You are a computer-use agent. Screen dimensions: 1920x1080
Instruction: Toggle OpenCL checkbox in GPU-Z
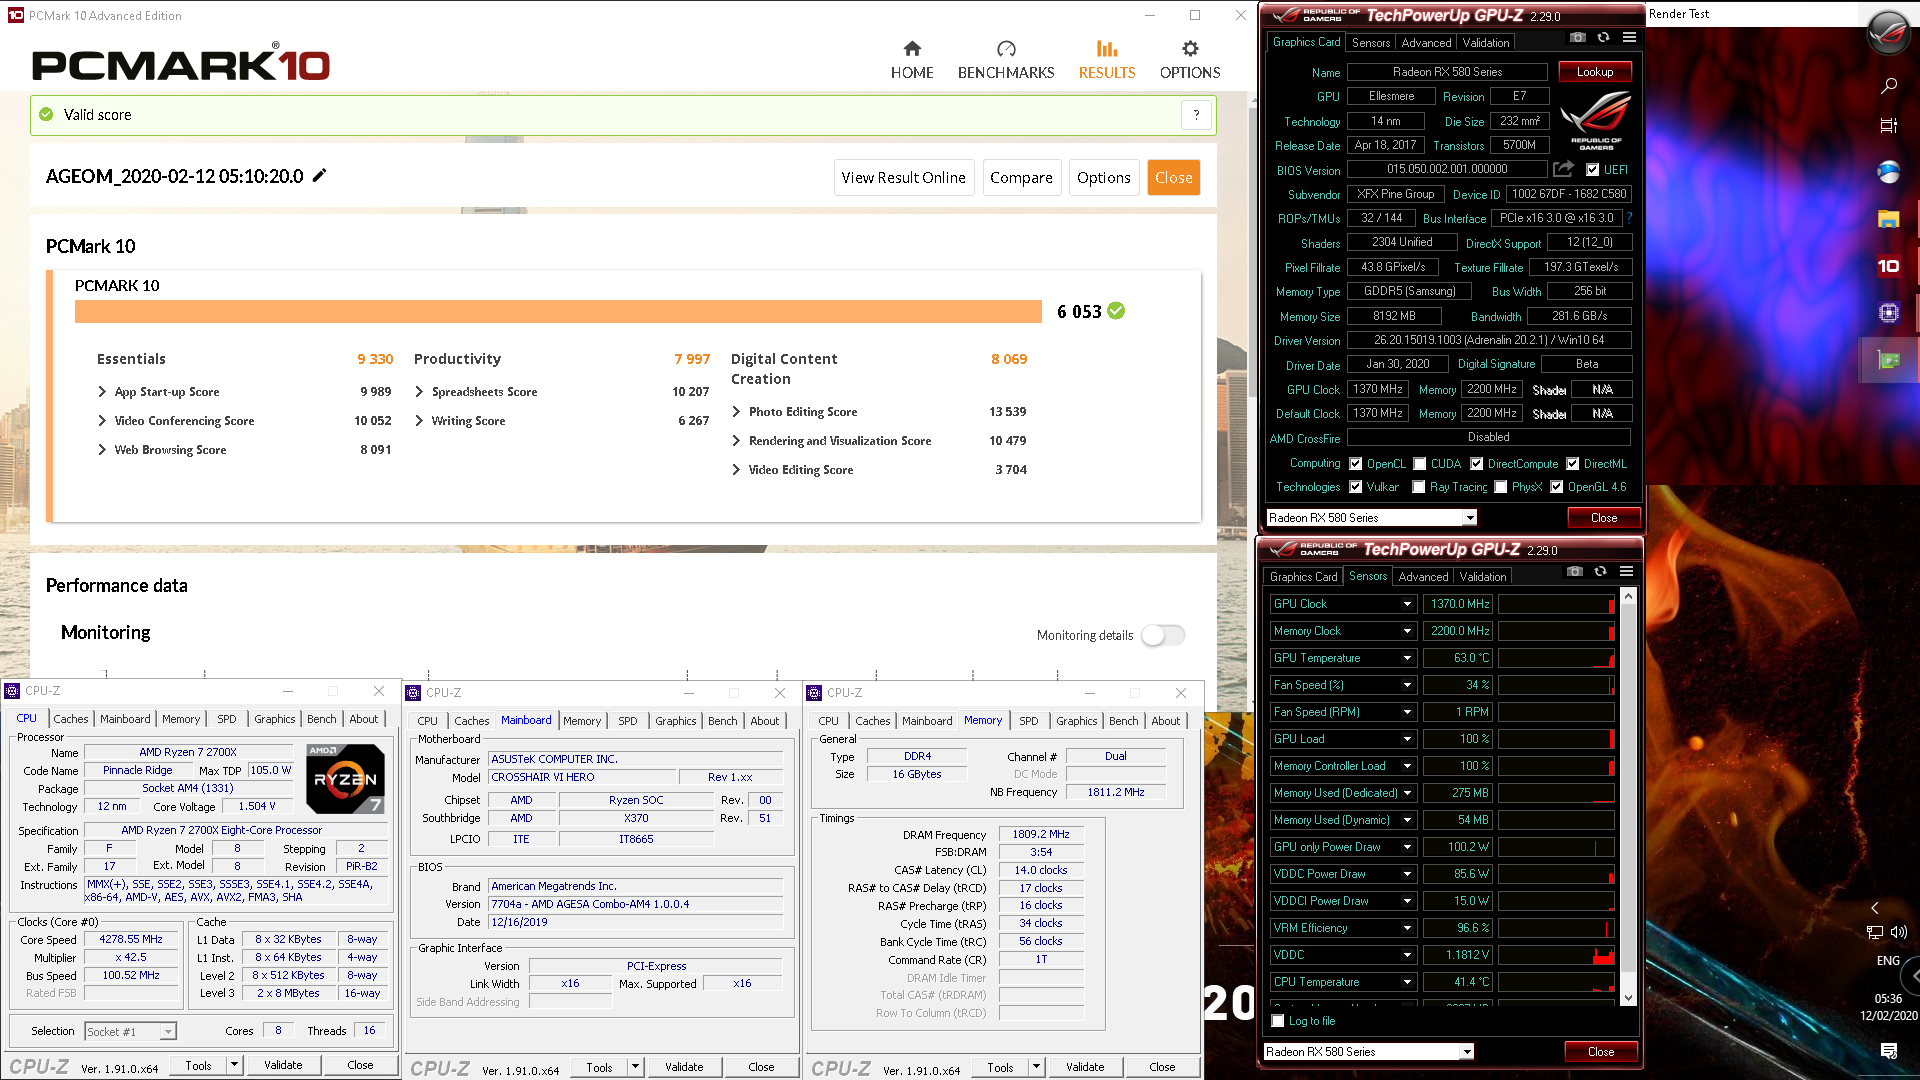(1355, 464)
